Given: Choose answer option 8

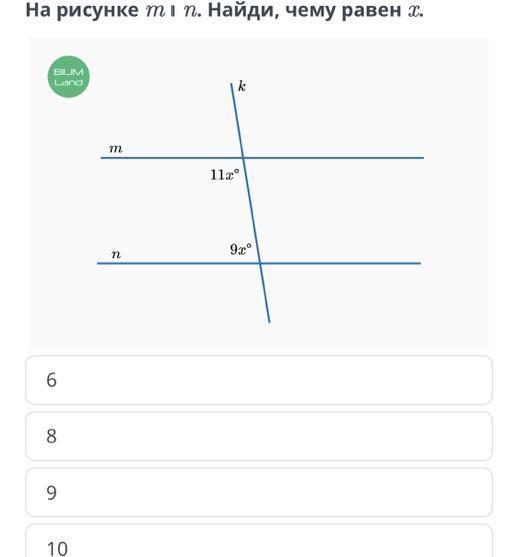Looking at the screenshot, I should pos(259,436).
